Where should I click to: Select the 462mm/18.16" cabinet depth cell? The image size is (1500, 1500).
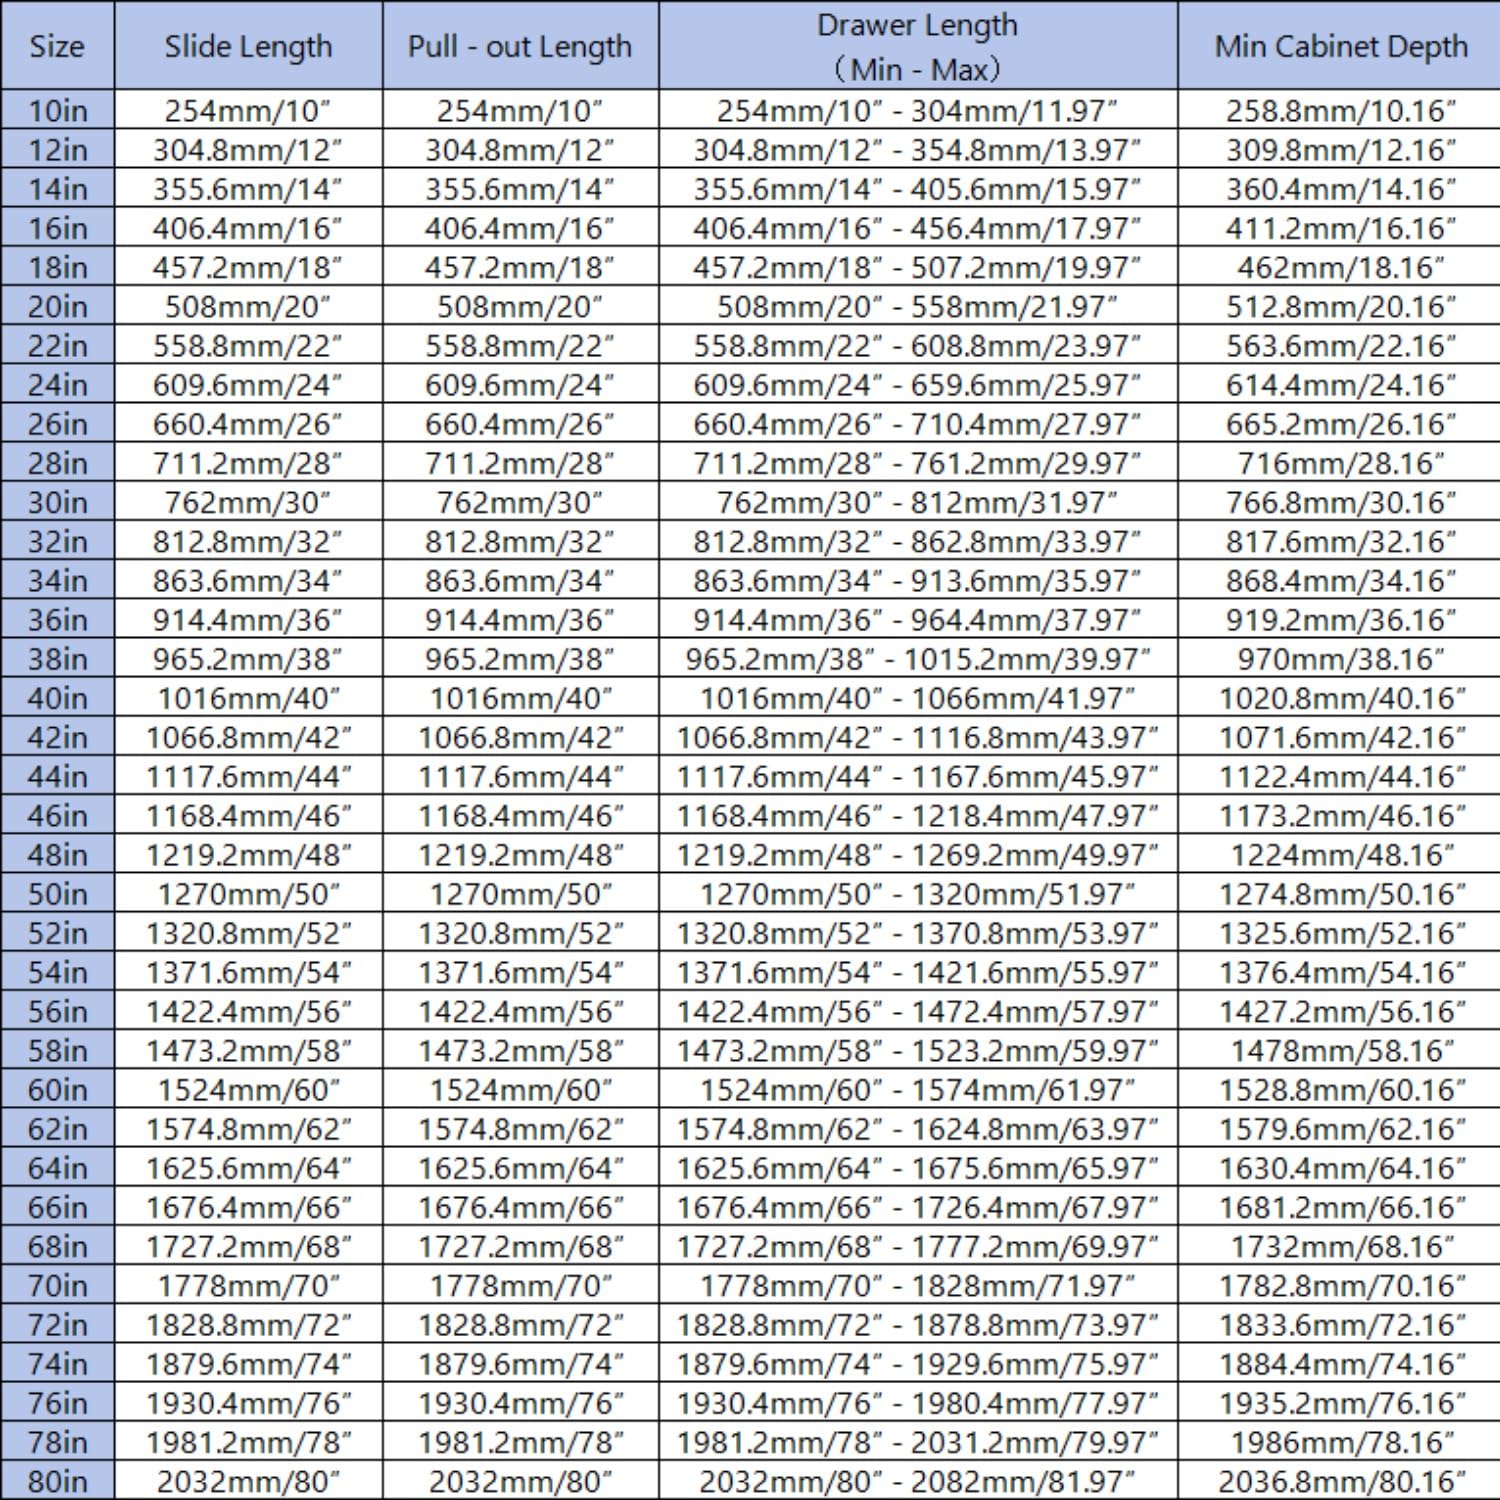[1340, 267]
